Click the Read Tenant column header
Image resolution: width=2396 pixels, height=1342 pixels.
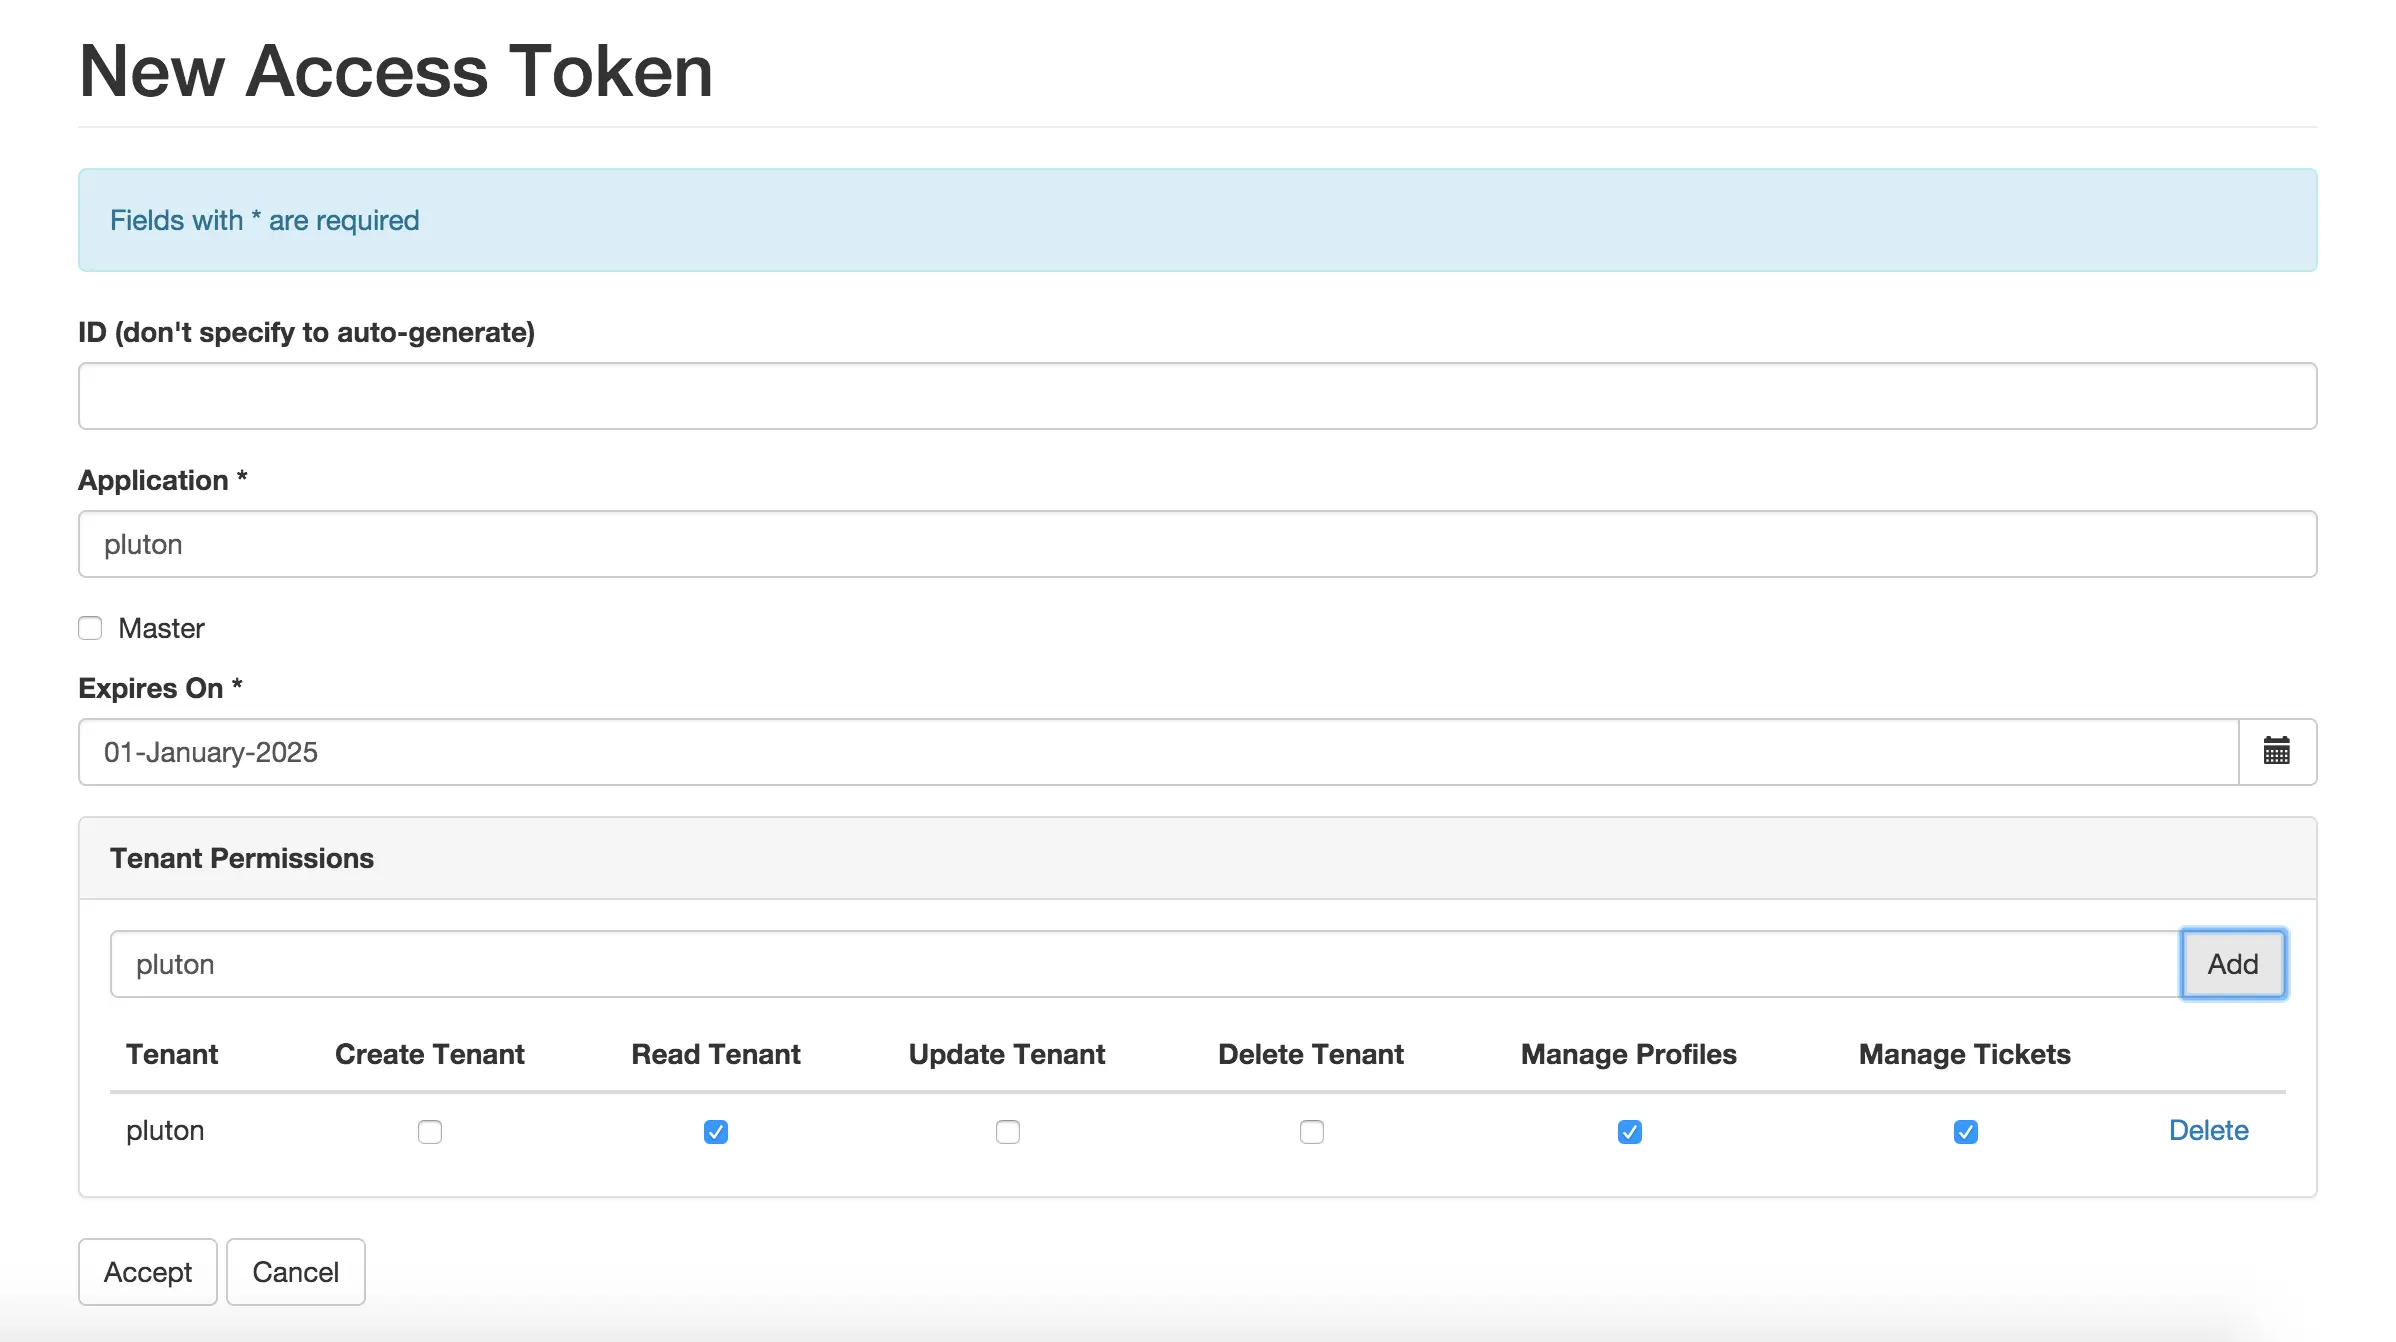716,1054
